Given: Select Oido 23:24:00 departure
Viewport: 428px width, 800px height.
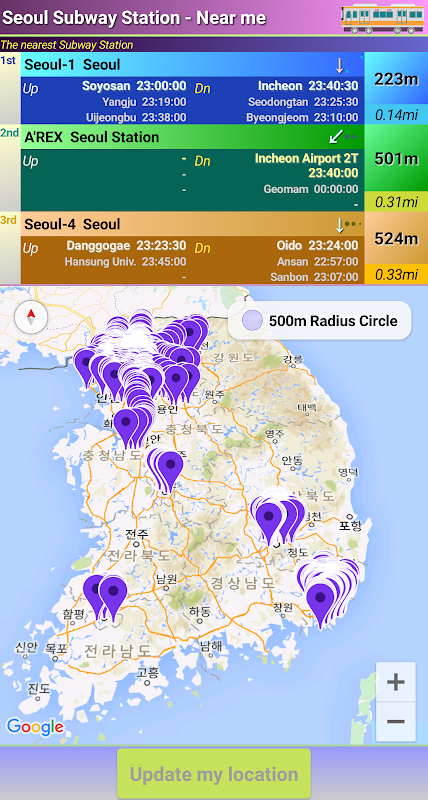Looking at the screenshot, I should point(317,245).
